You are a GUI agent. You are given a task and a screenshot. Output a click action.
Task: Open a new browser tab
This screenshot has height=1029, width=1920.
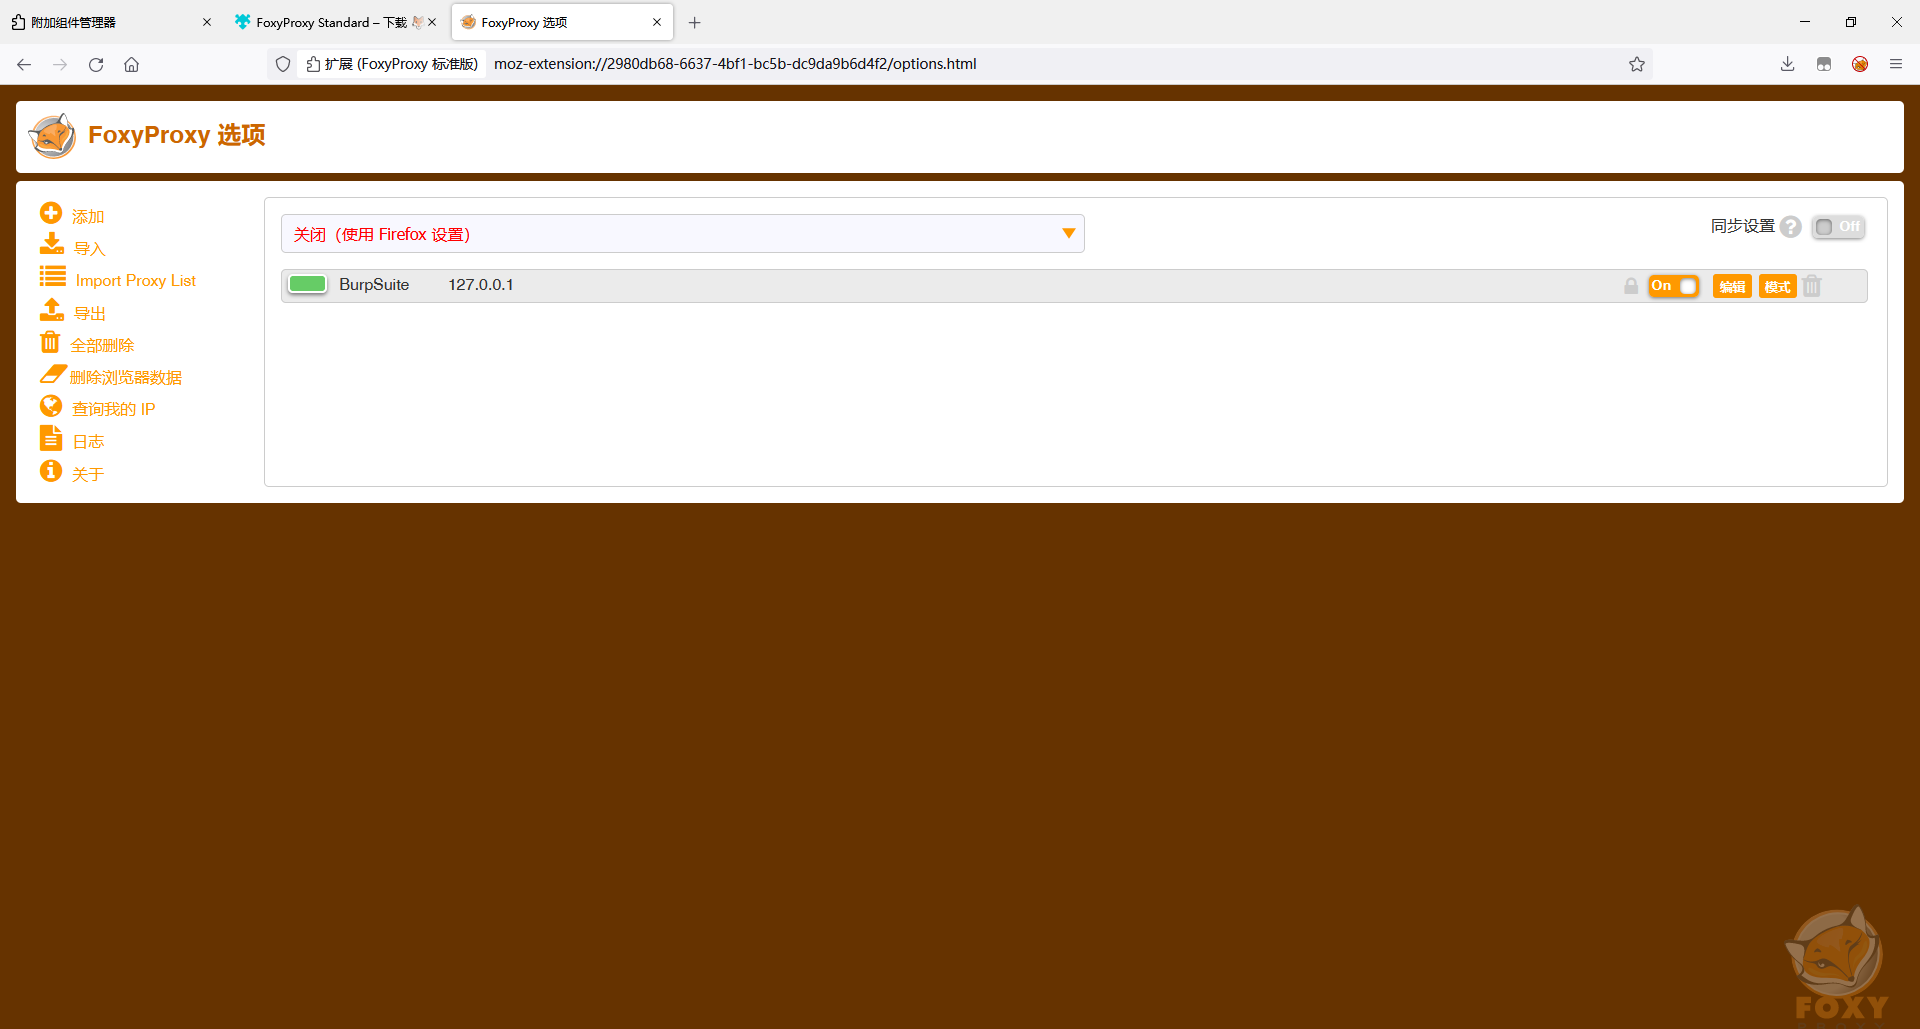(x=695, y=22)
